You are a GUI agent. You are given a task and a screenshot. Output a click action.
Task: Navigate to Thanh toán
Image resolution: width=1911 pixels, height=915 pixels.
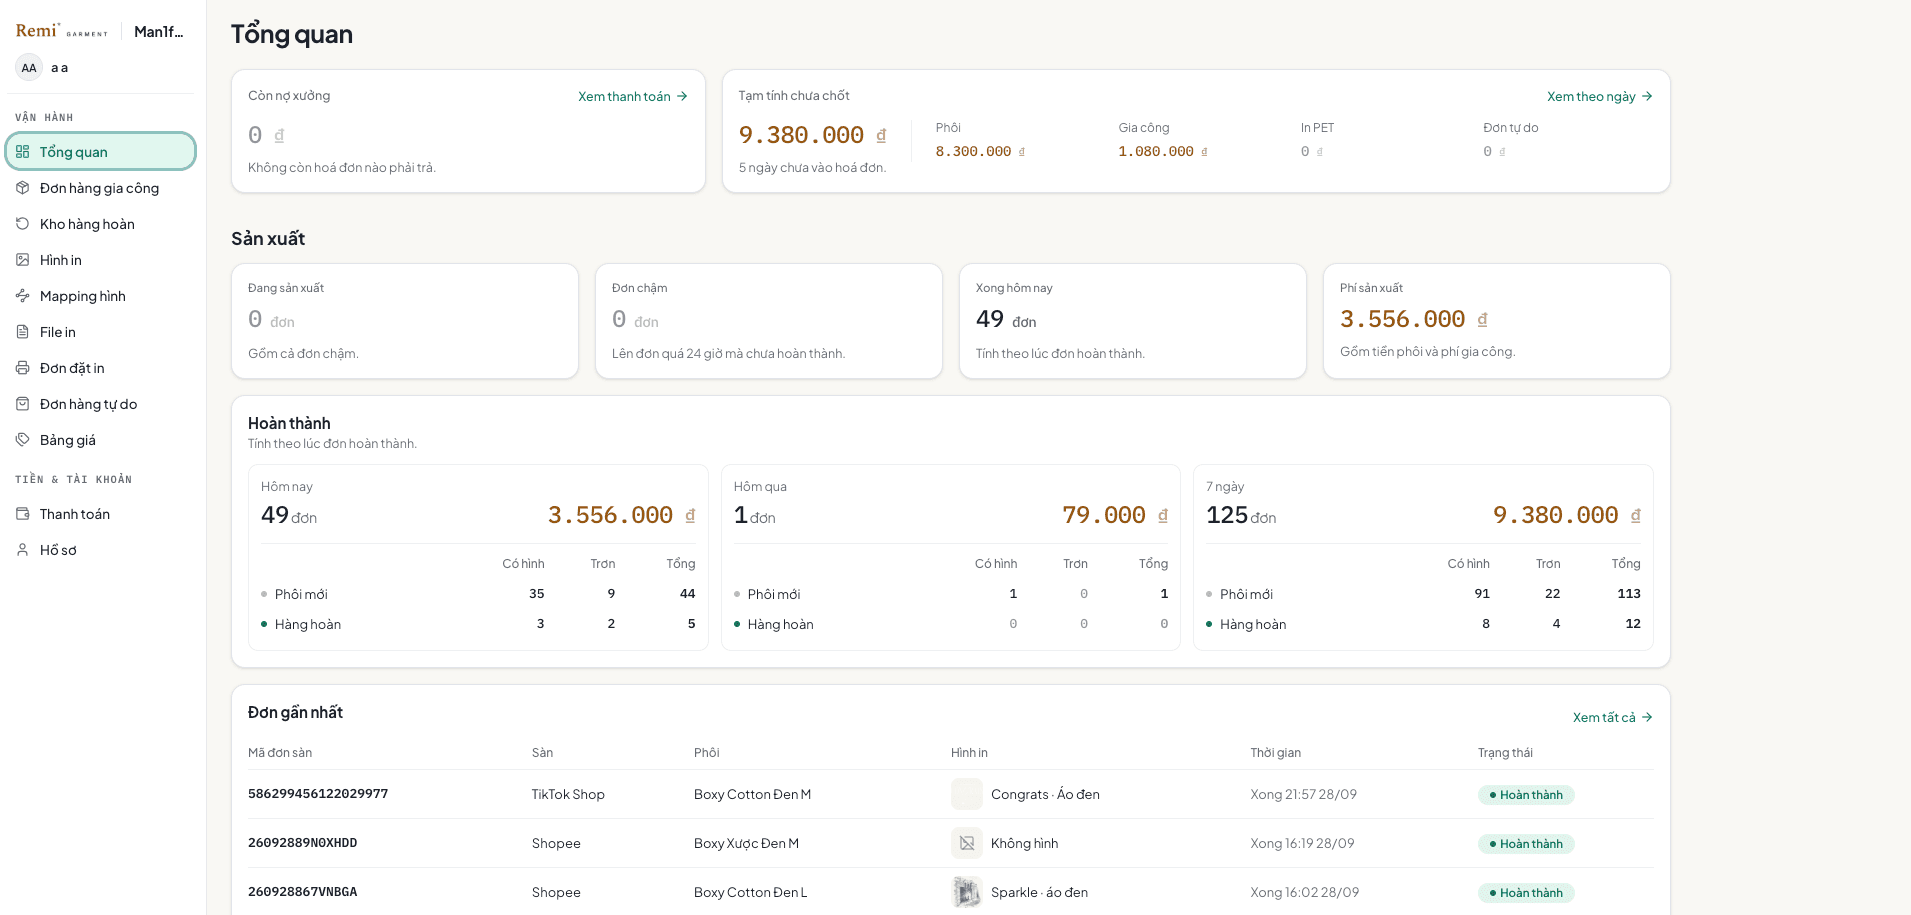[x=101, y=514]
